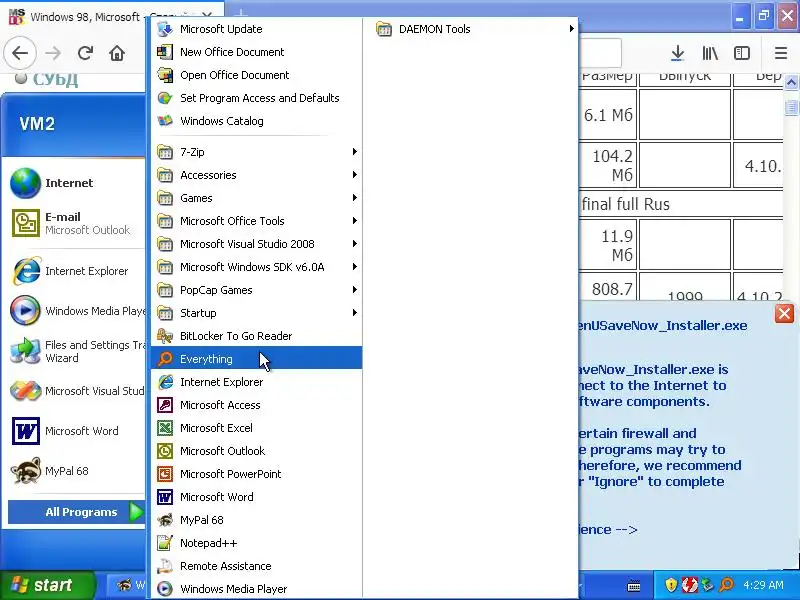This screenshot has height=600, width=800.
Task: Expand Microsoft Office Tools folder
Action: point(257,220)
